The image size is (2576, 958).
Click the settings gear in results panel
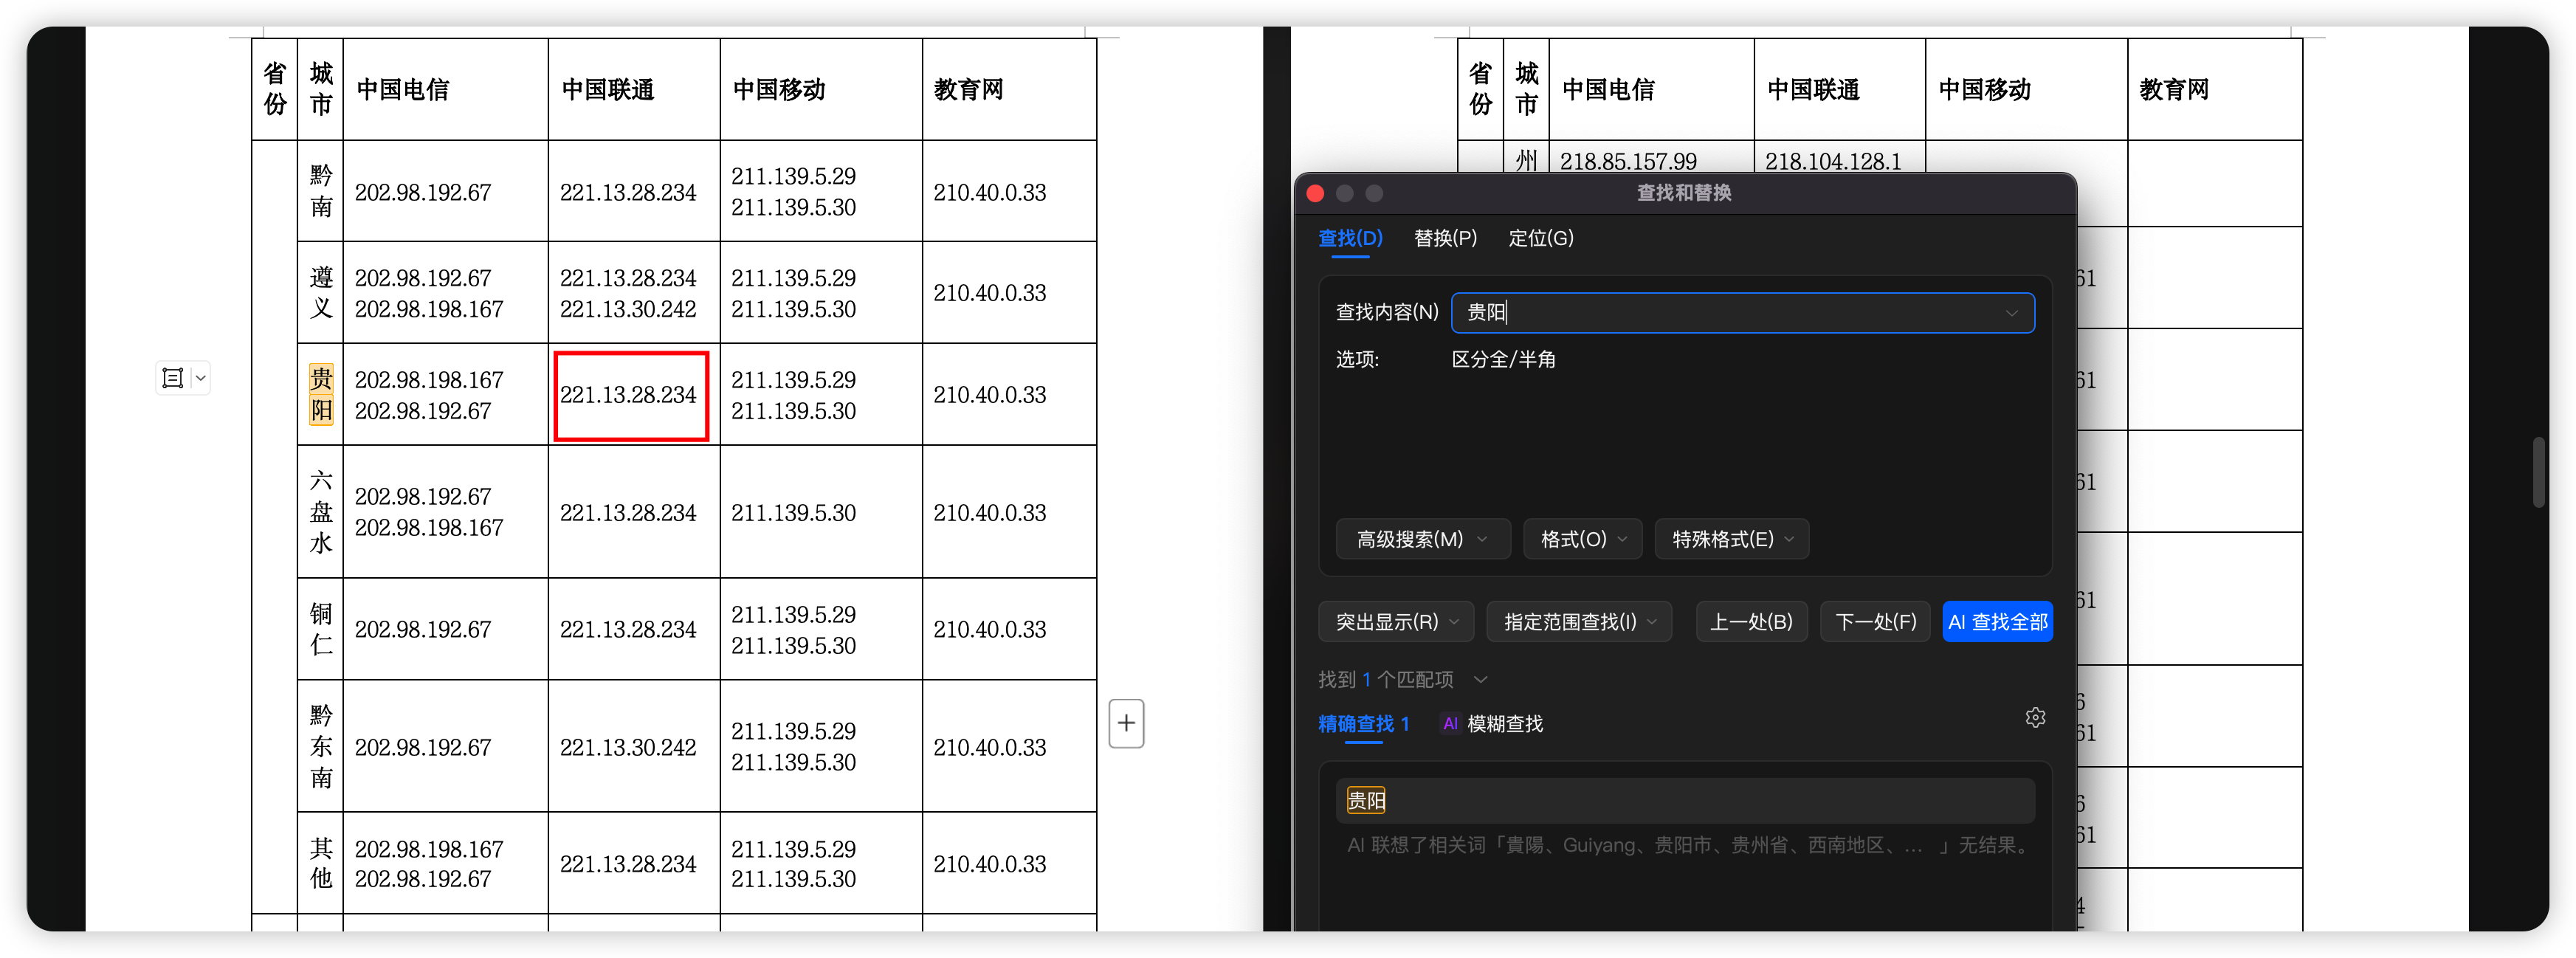tap(2034, 717)
